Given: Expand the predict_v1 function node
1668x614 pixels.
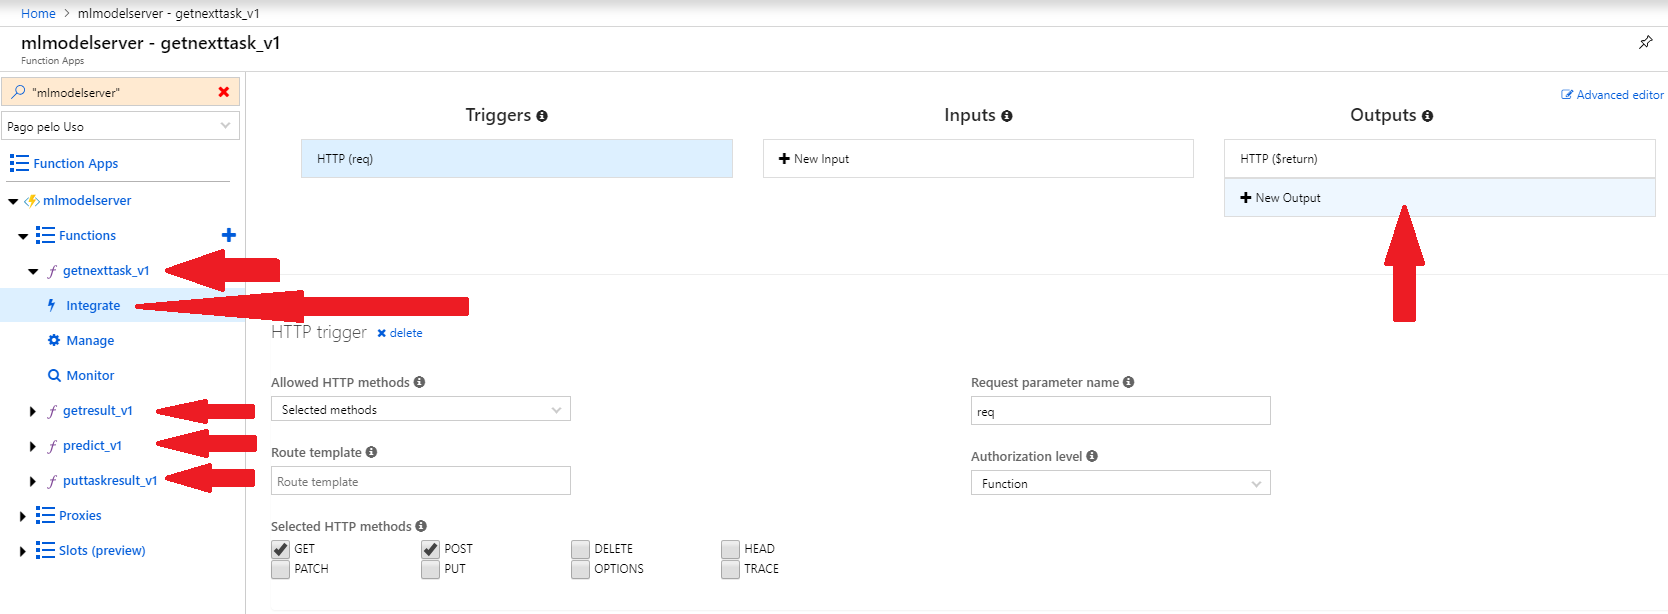Looking at the screenshot, I should pos(33,446).
